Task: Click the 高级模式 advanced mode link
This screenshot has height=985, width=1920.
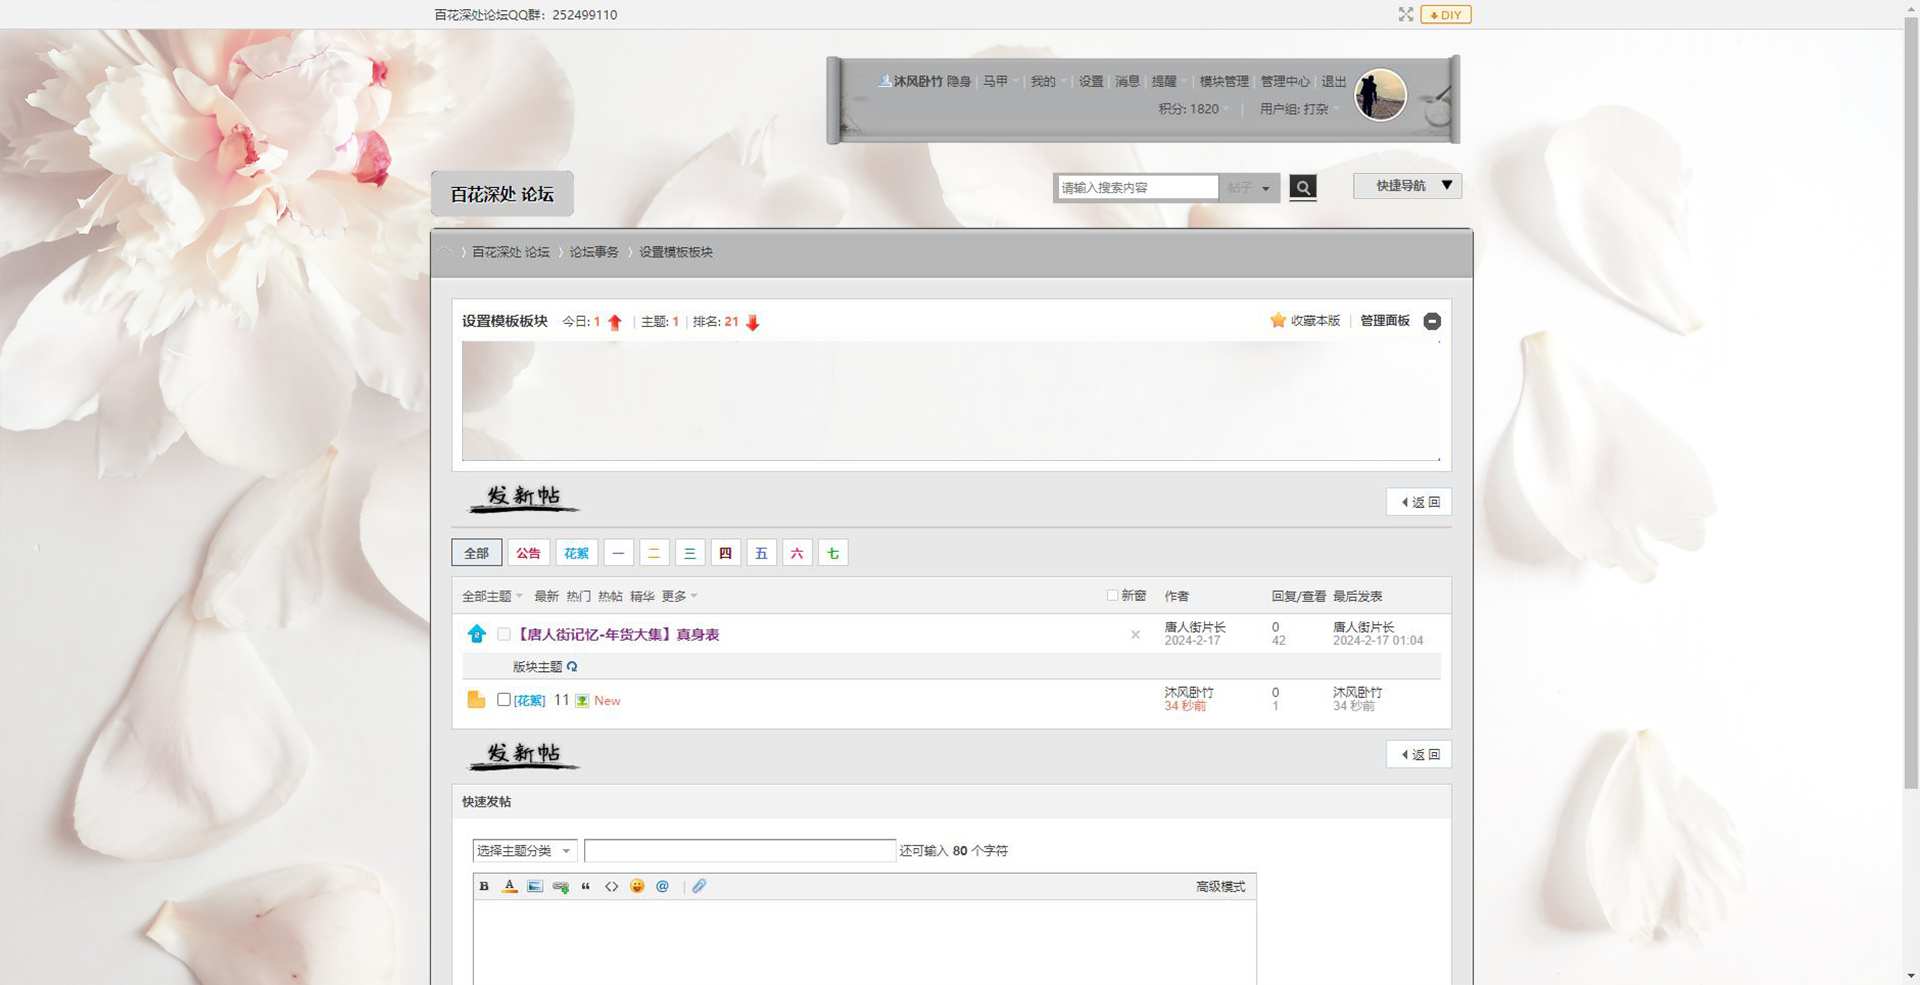Action: [1220, 887]
